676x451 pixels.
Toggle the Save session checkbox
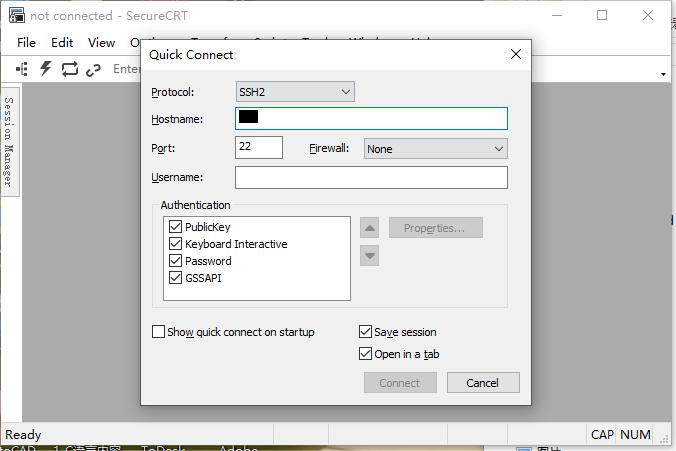coord(365,332)
